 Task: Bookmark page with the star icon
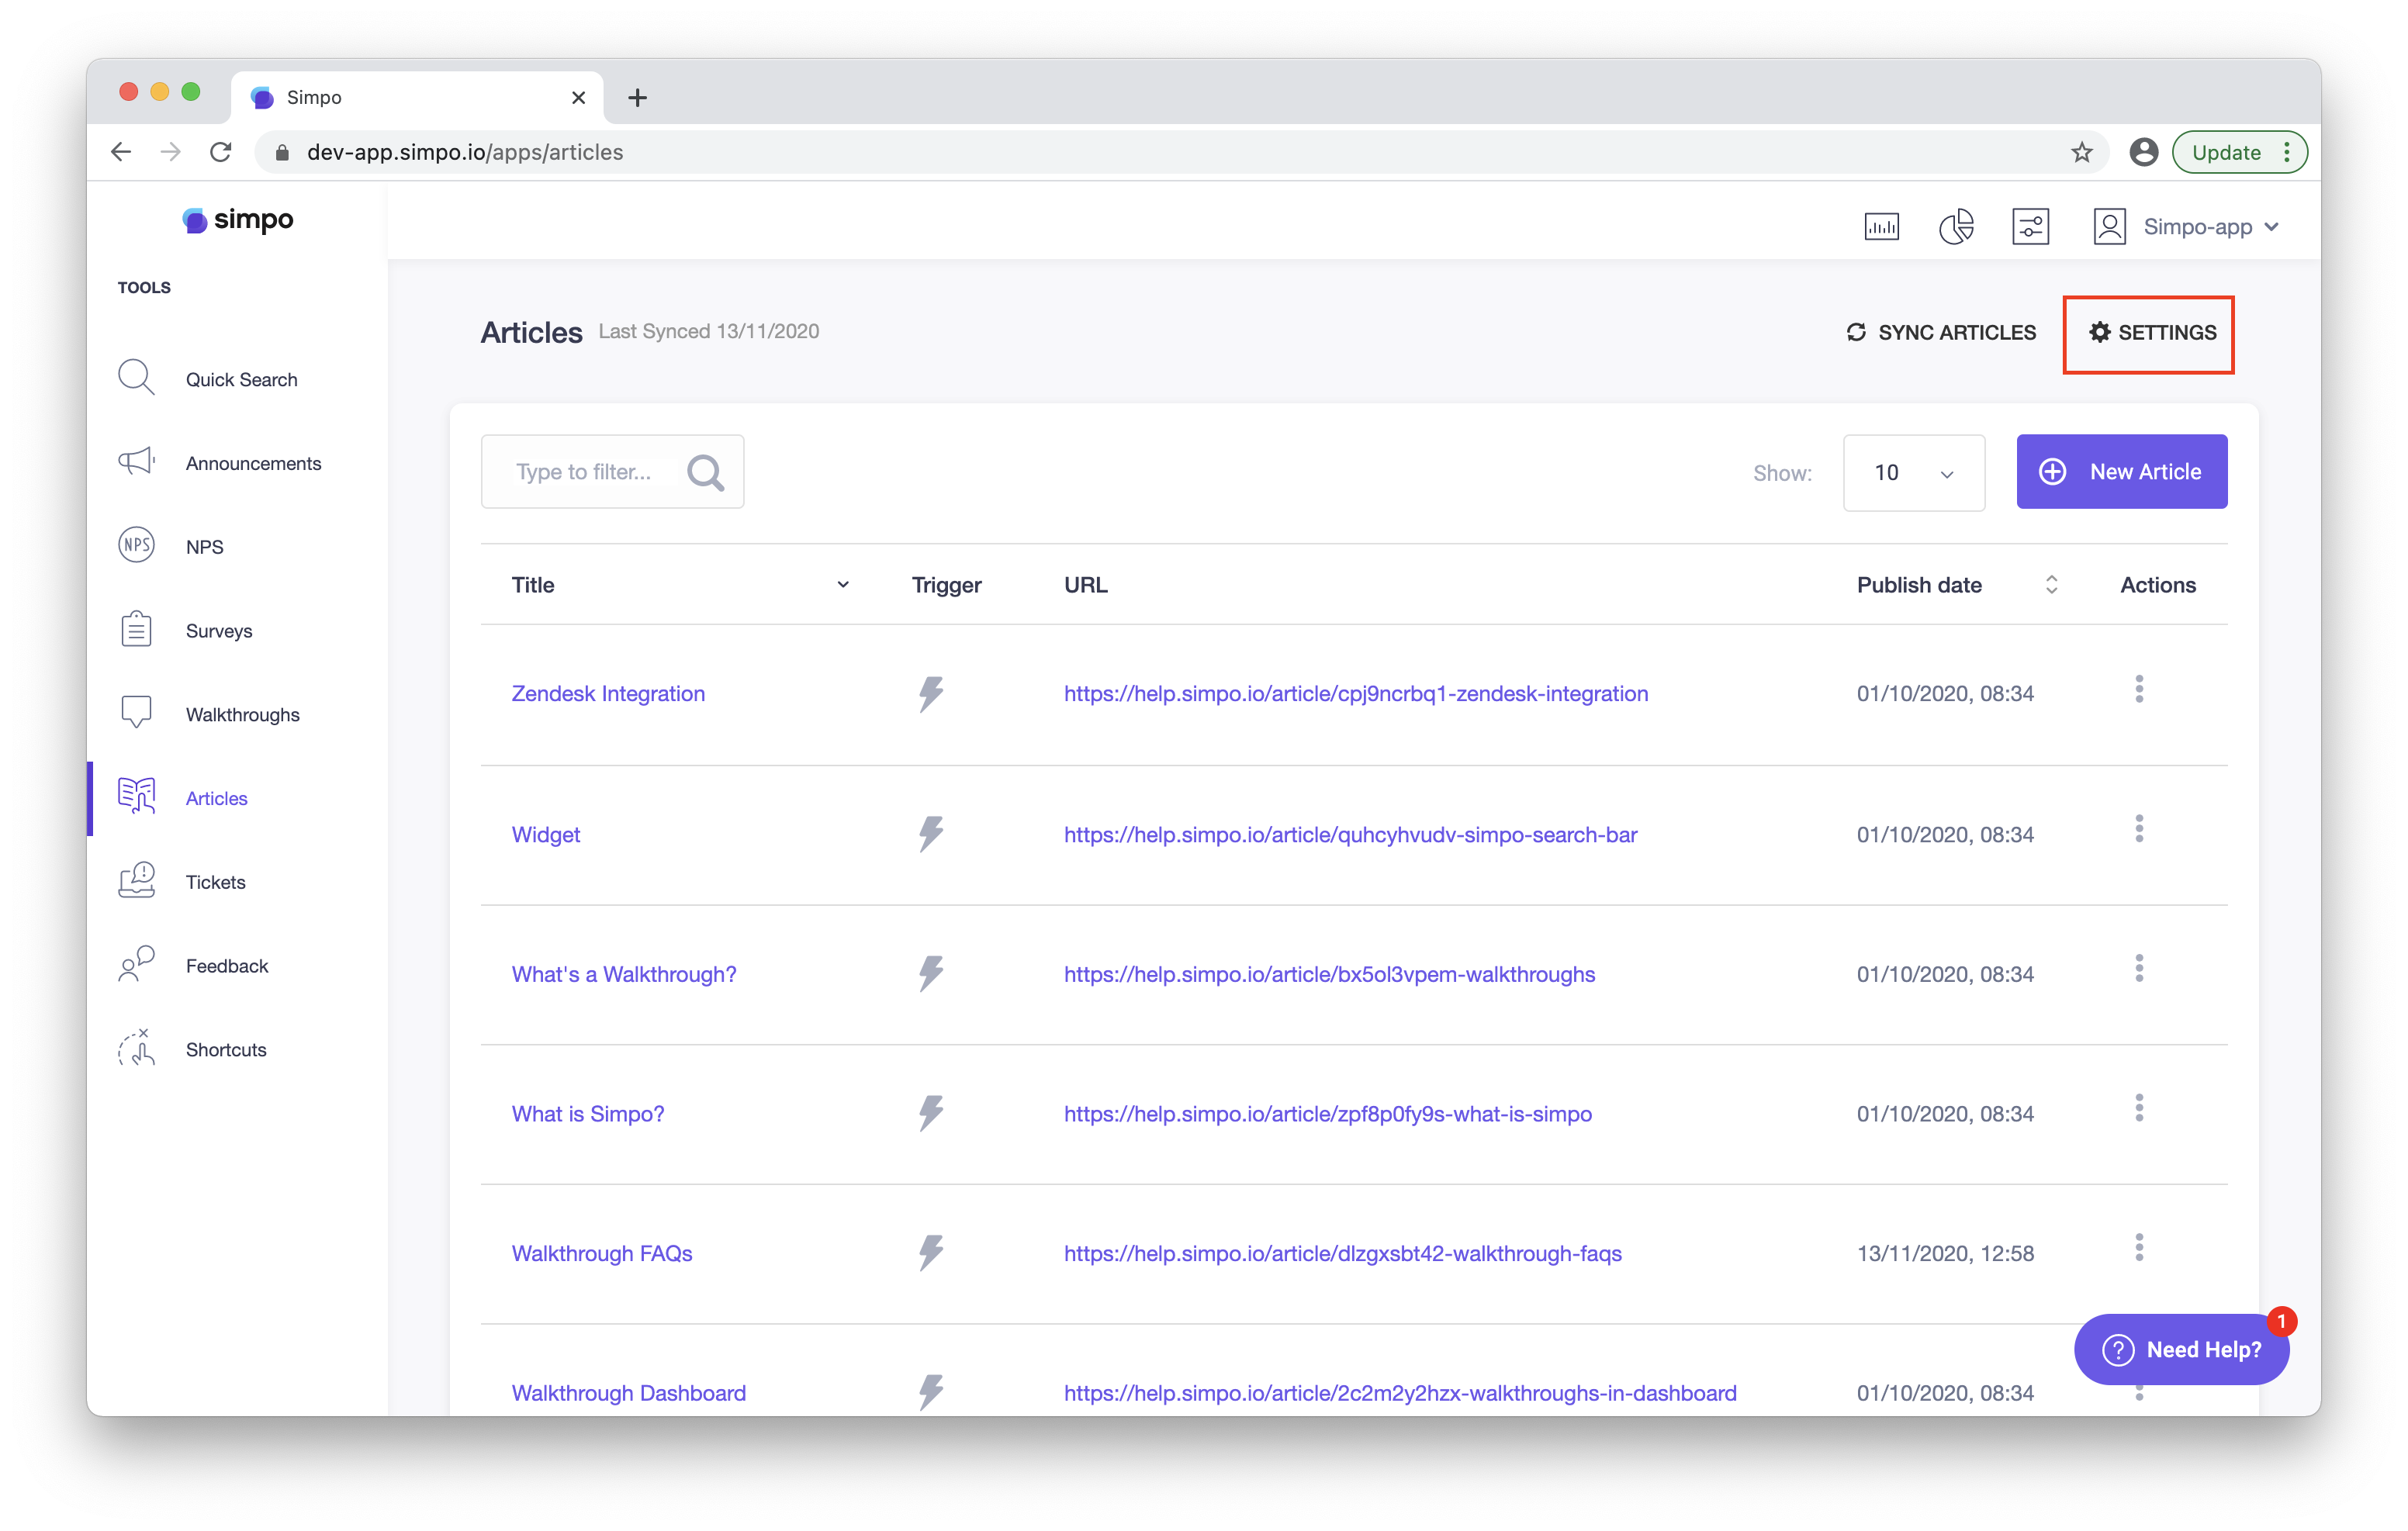(x=2081, y=152)
